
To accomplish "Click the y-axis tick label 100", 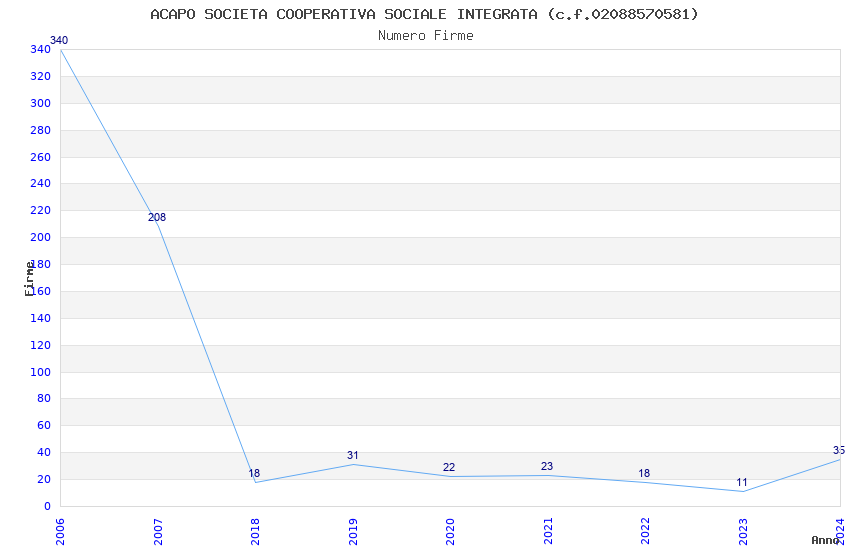I will (41, 372).
